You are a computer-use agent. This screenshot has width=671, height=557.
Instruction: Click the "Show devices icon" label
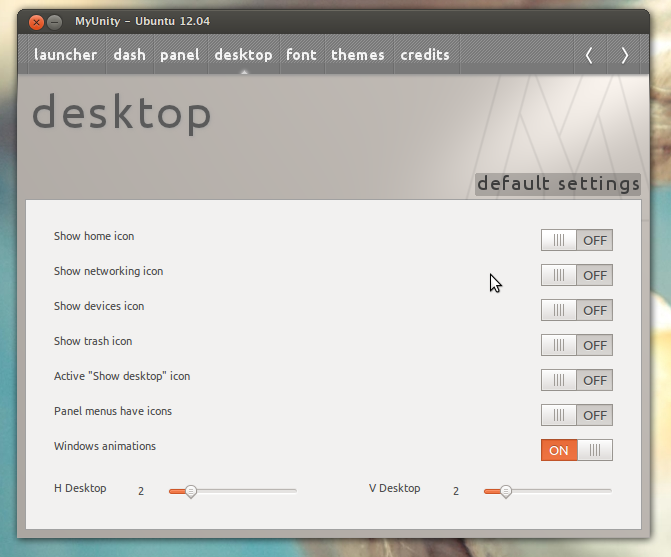99,306
